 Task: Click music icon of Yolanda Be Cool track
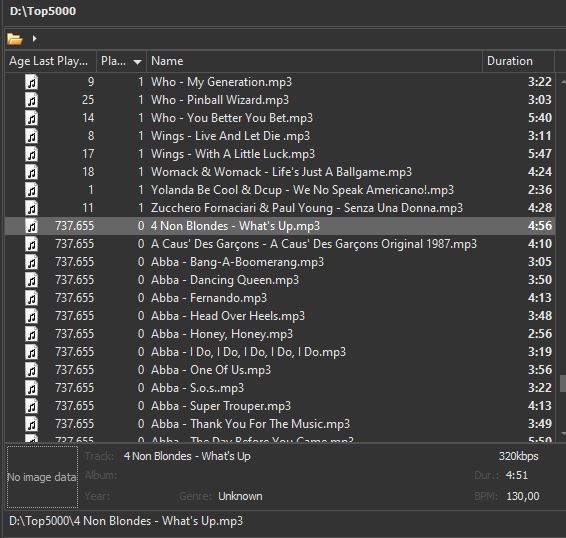coord(31,190)
